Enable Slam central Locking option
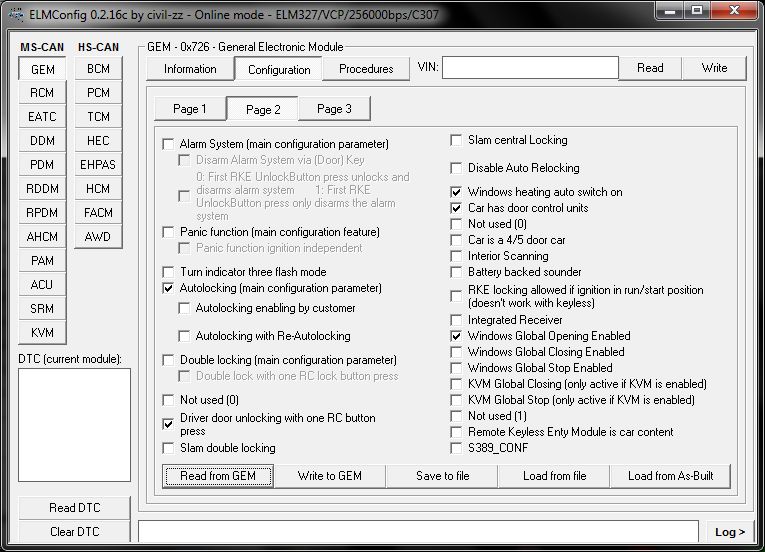Viewport: 765px width, 552px height. coord(456,140)
